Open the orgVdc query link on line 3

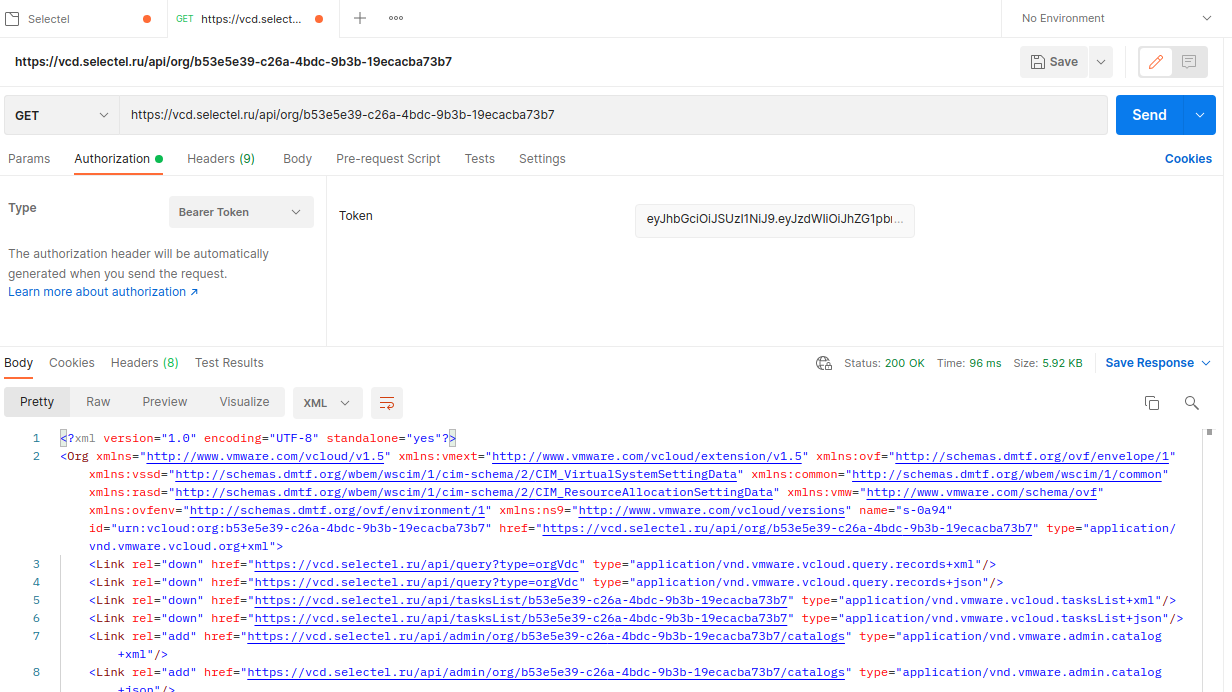(419, 564)
